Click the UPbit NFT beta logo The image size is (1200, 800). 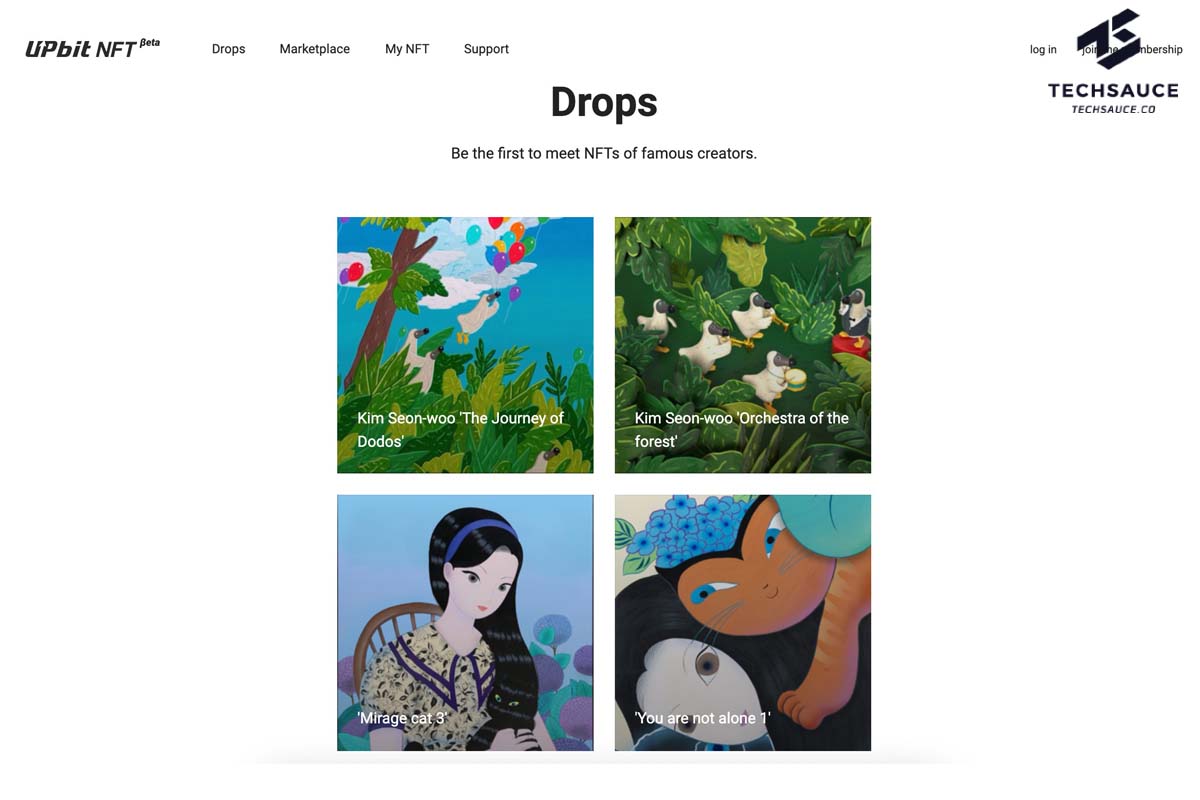coord(92,48)
